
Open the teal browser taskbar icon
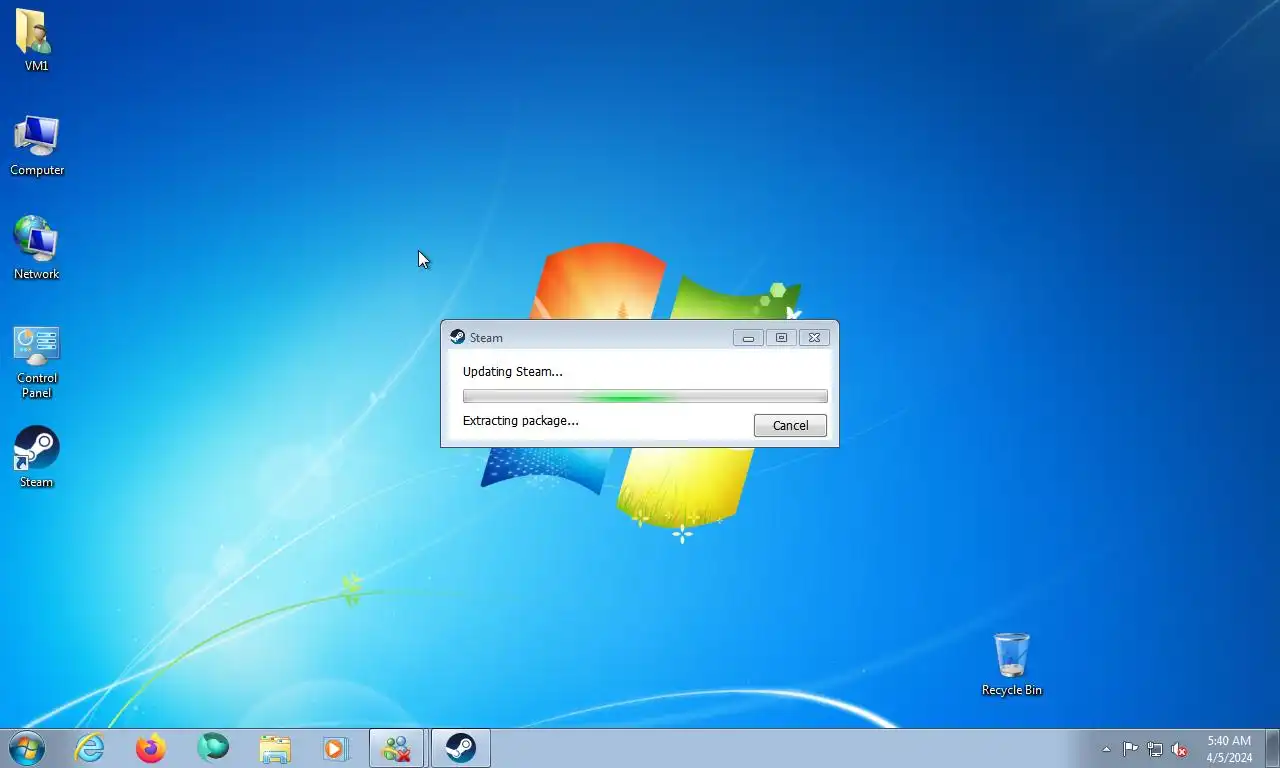coord(213,748)
